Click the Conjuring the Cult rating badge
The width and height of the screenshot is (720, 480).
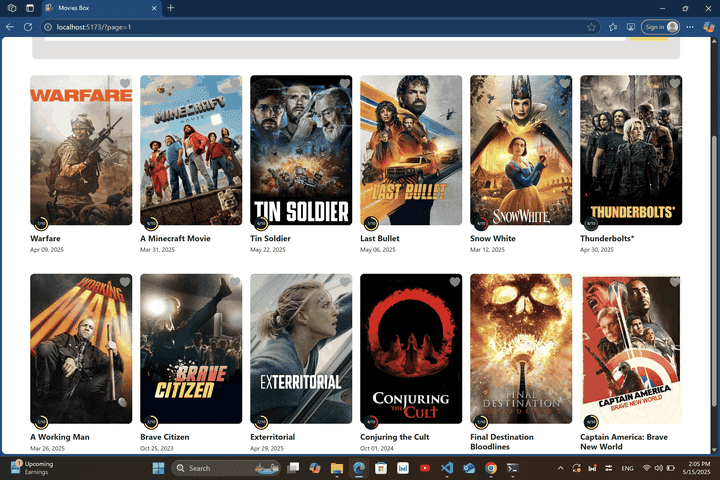[371, 422]
